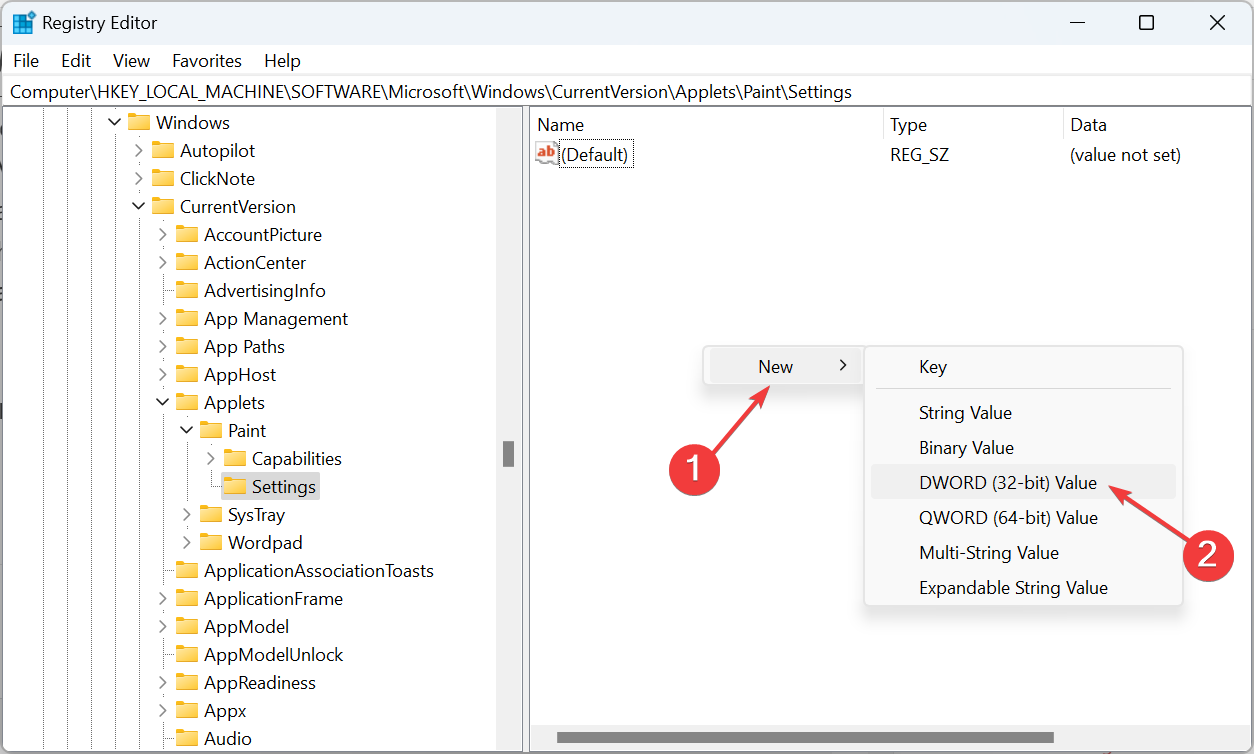Choose String Value from submenu
Image resolution: width=1254 pixels, height=754 pixels.
pos(1023,413)
